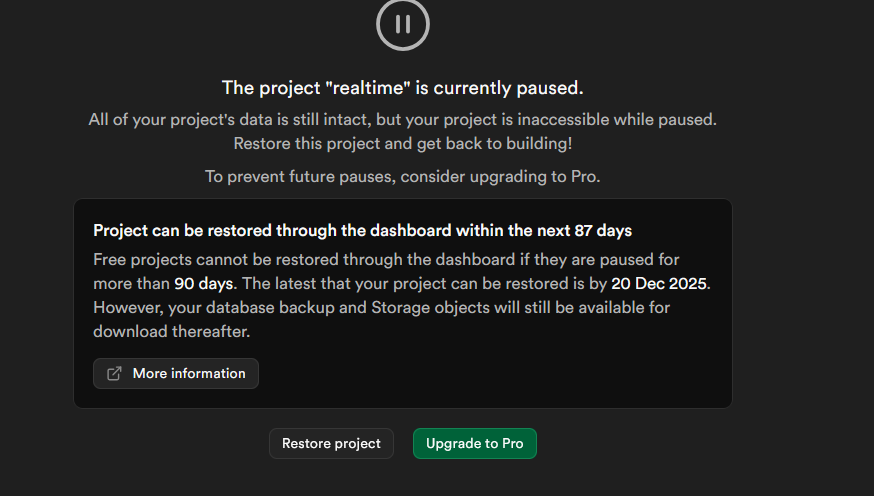Viewport: 874px width, 496px height.
Task: Click the bold "20 Dec 2025" date
Action: [659, 283]
